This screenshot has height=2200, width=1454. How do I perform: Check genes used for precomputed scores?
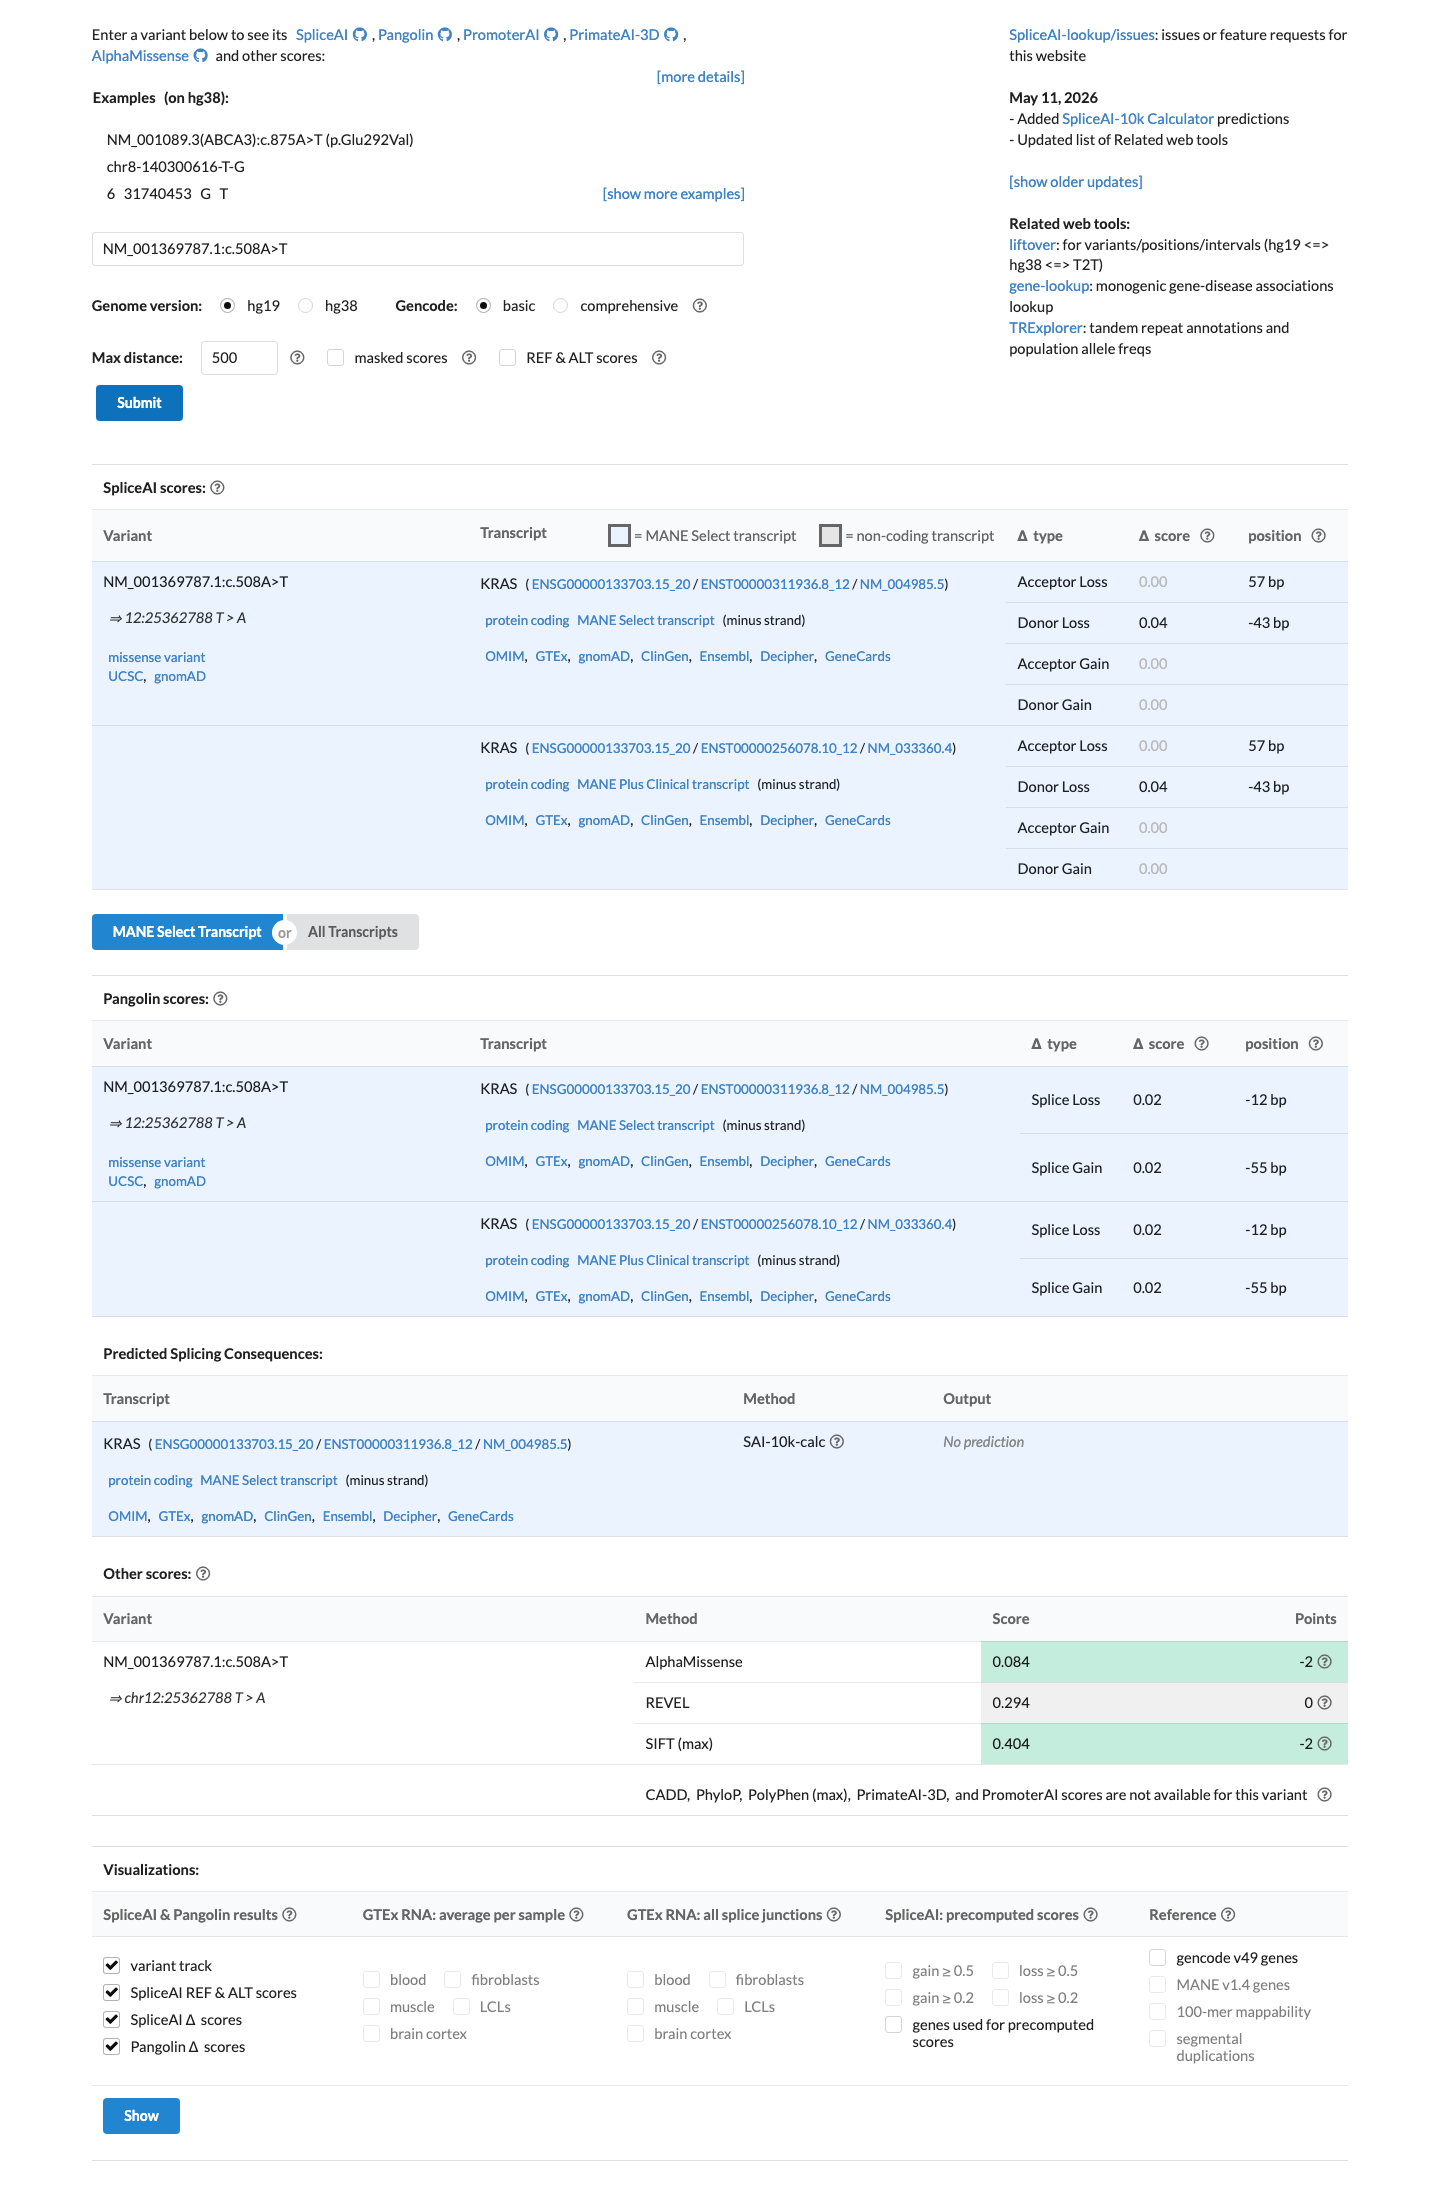point(894,2025)
